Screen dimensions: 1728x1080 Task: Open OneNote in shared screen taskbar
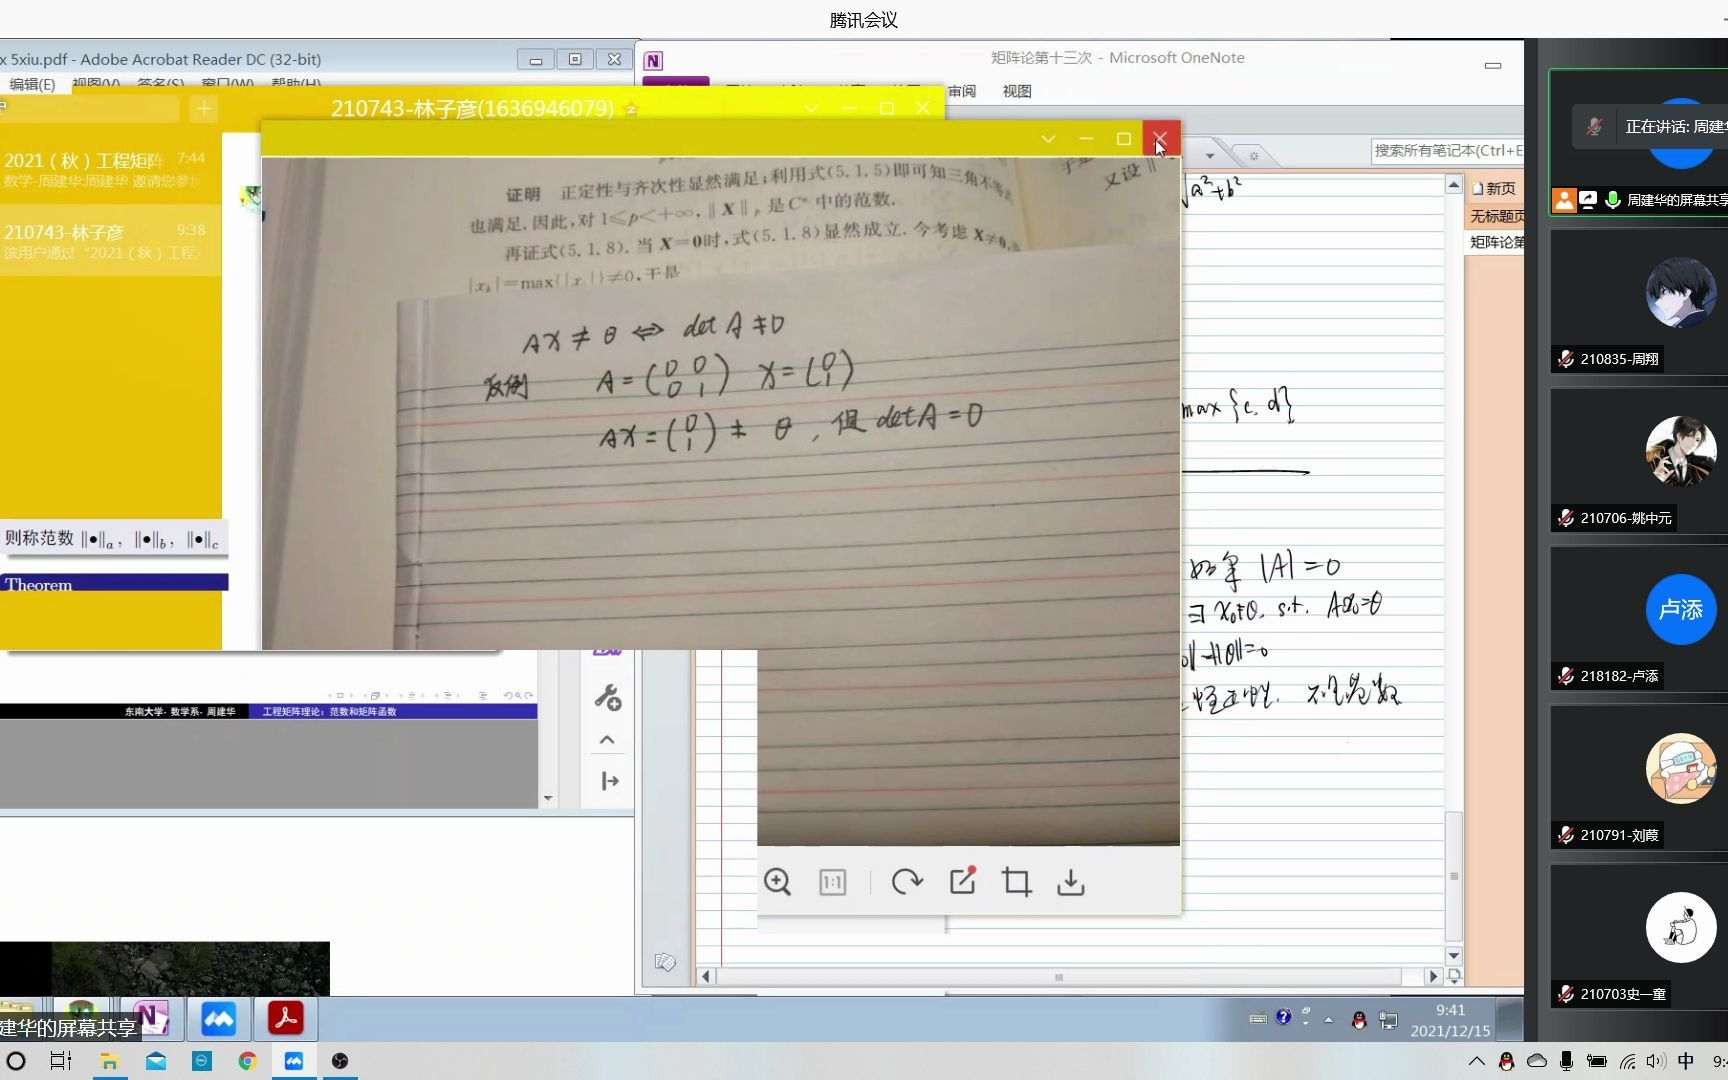[x=151, y=1018]
